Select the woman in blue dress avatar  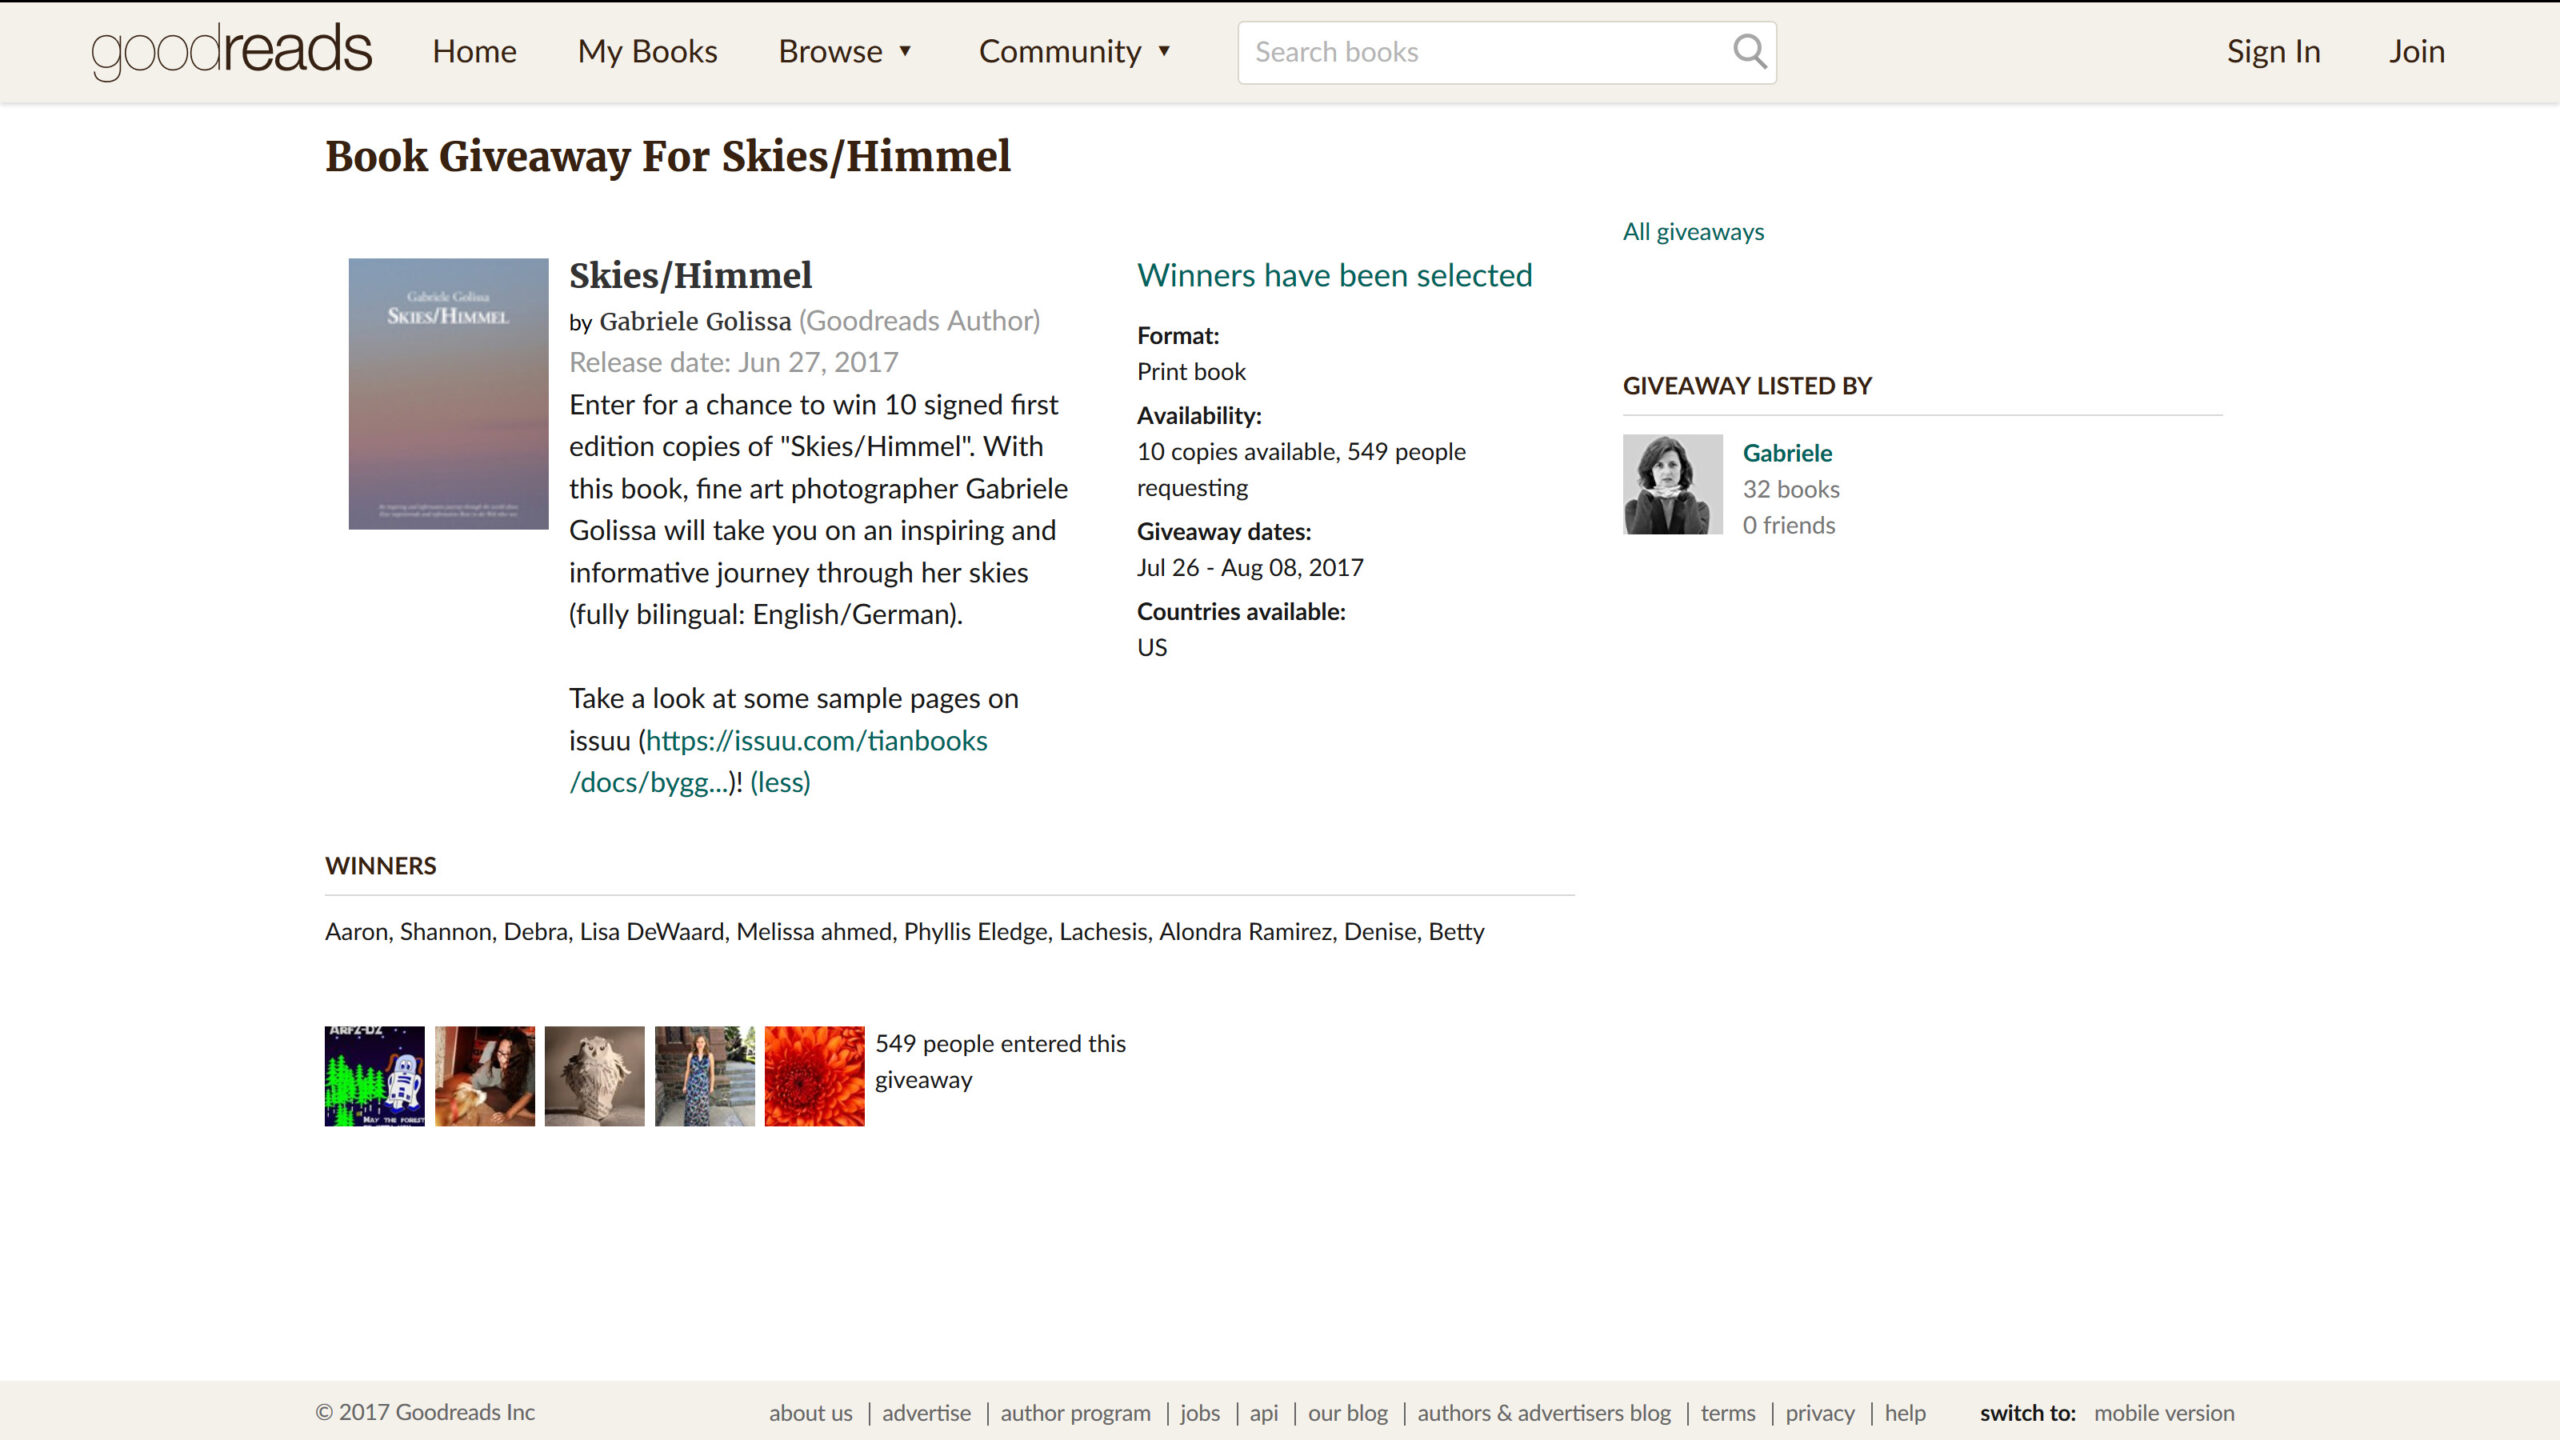click(x=704, y=1076)
